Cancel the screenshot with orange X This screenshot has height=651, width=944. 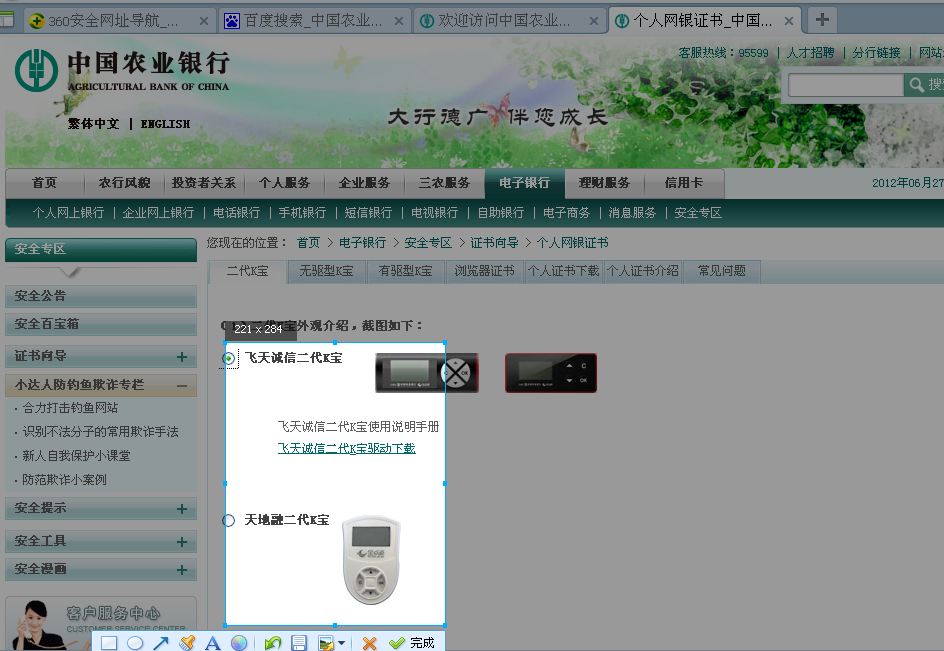[x=370, y=643]
